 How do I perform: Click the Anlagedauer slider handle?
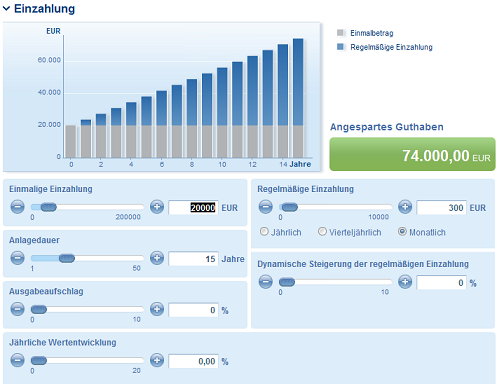[67, 258]
